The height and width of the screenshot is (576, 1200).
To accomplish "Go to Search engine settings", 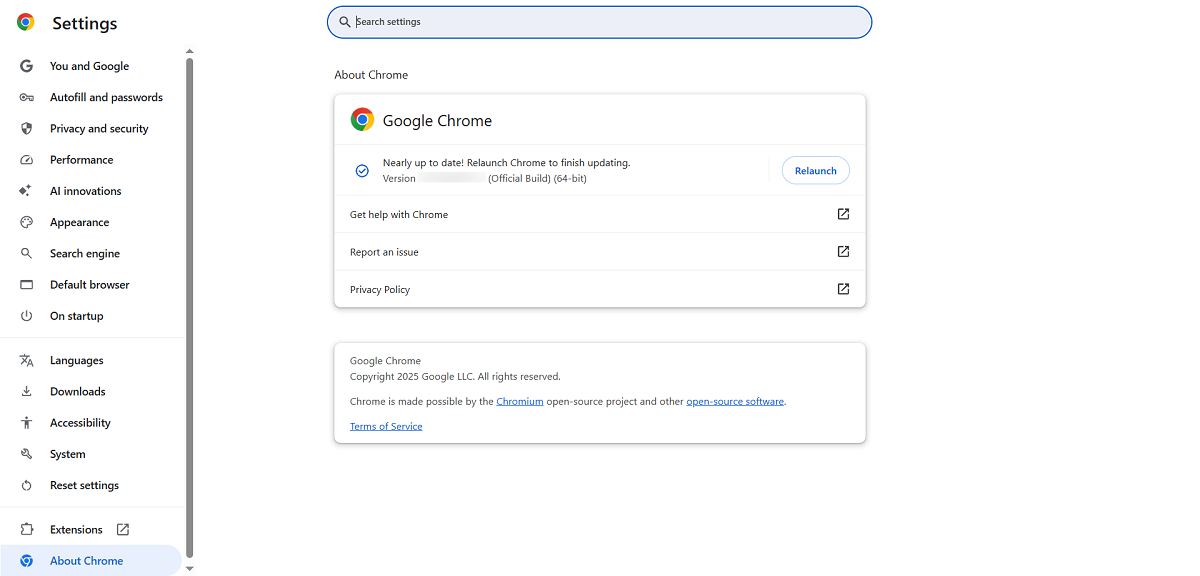I will point(84,254).
